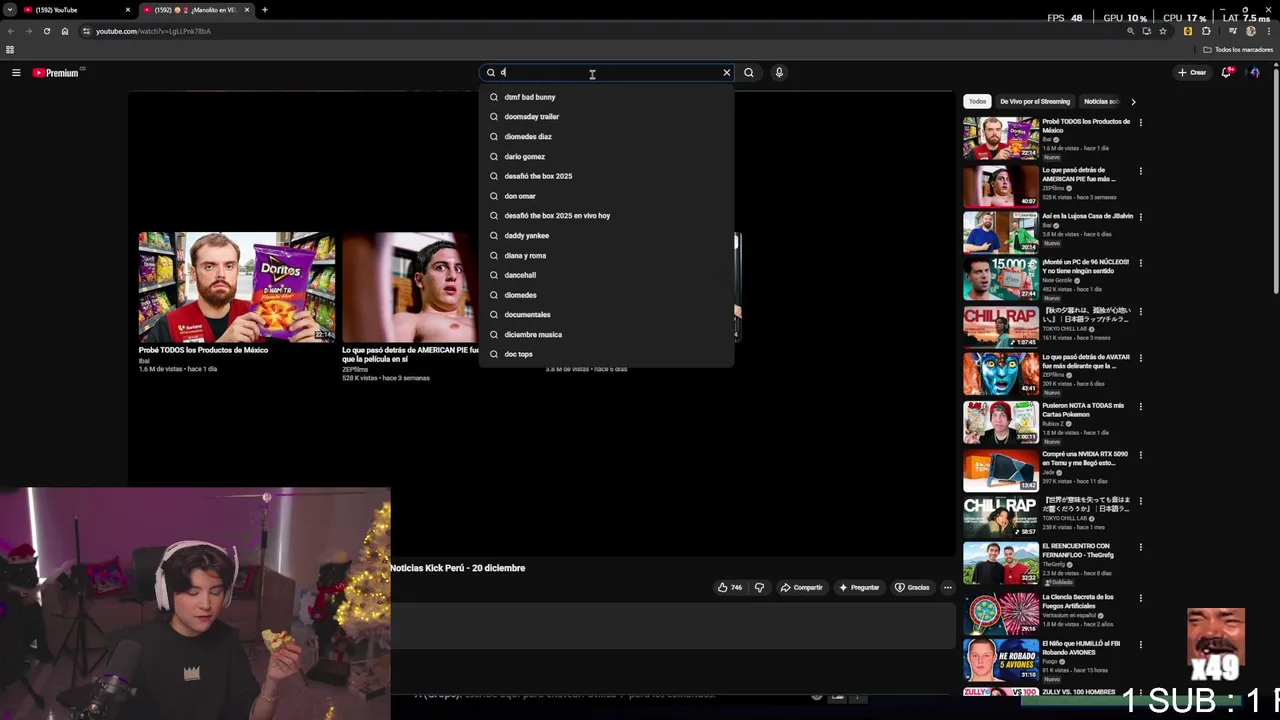1280x720 pixels.
Task: Select the Todos filter chip
Action: coord(977,101)
